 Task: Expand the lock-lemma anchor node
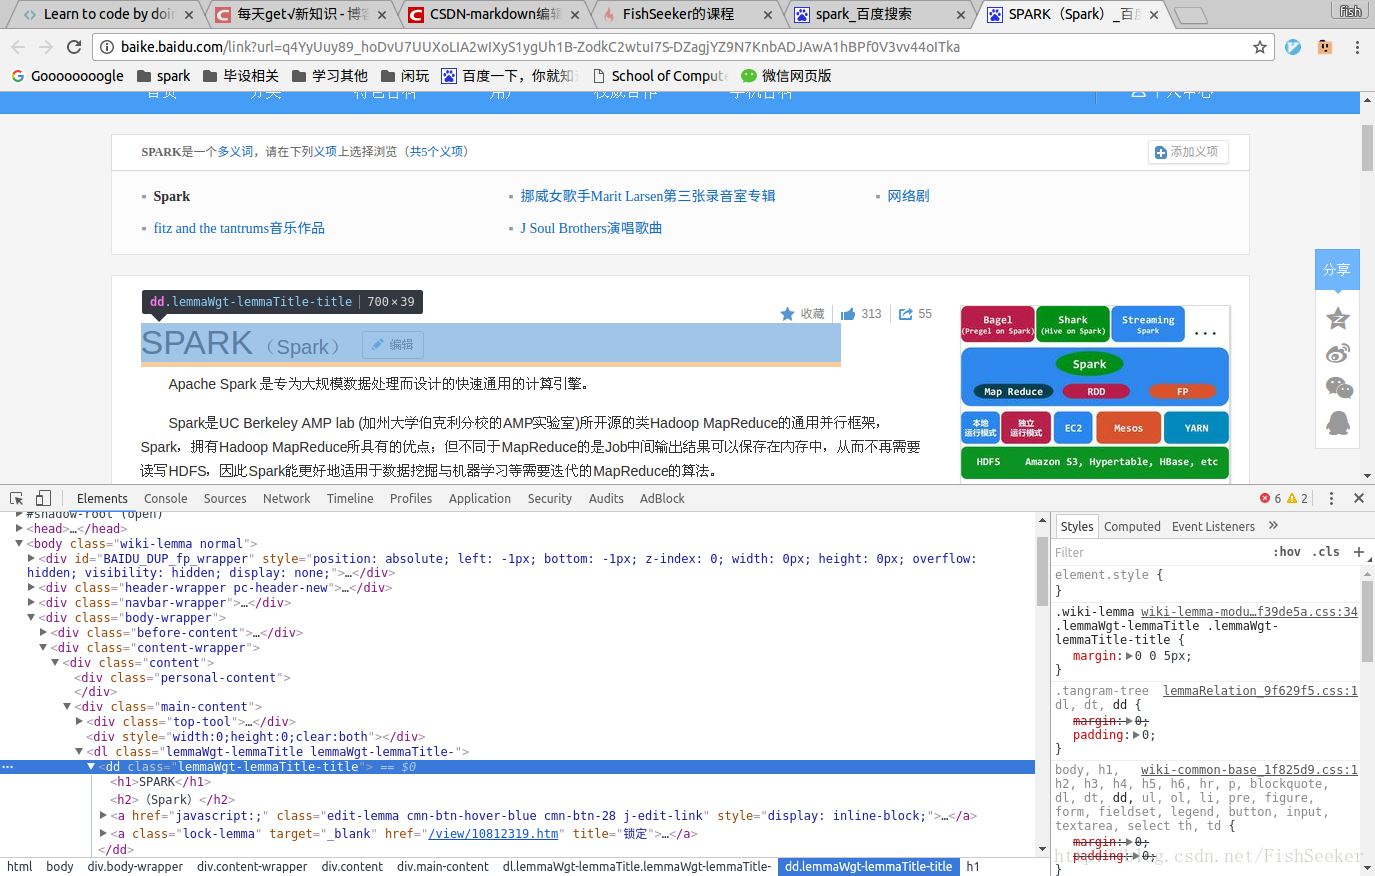click(x=103, y=834)
